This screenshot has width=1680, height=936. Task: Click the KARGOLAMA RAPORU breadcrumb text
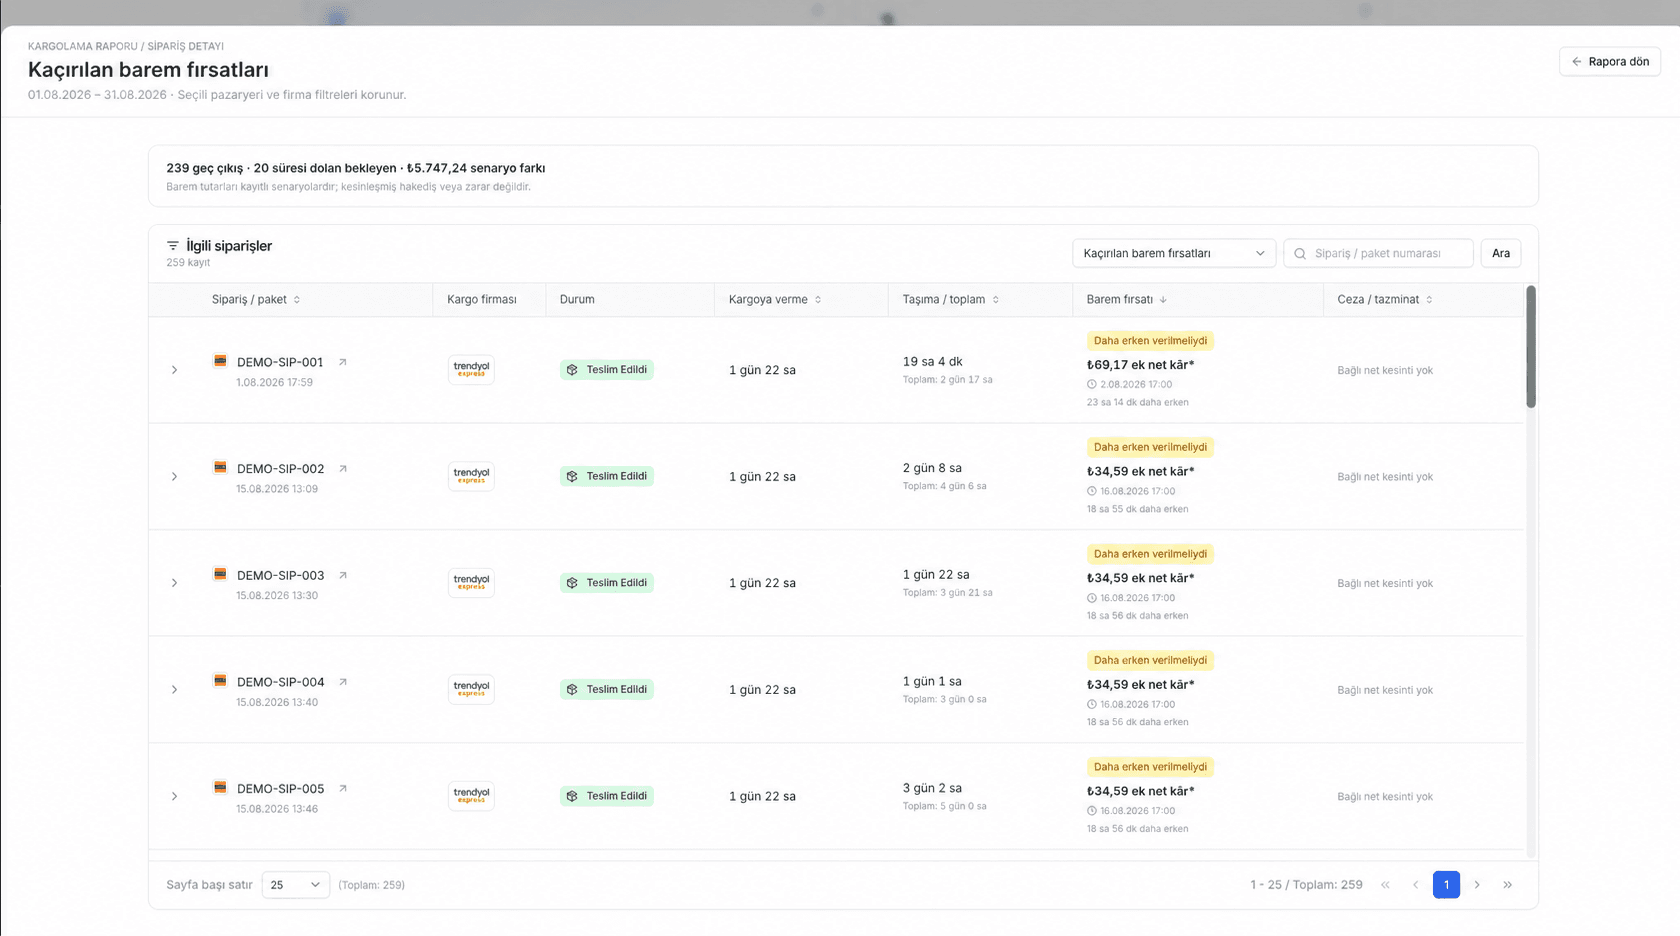pos(83,46)
